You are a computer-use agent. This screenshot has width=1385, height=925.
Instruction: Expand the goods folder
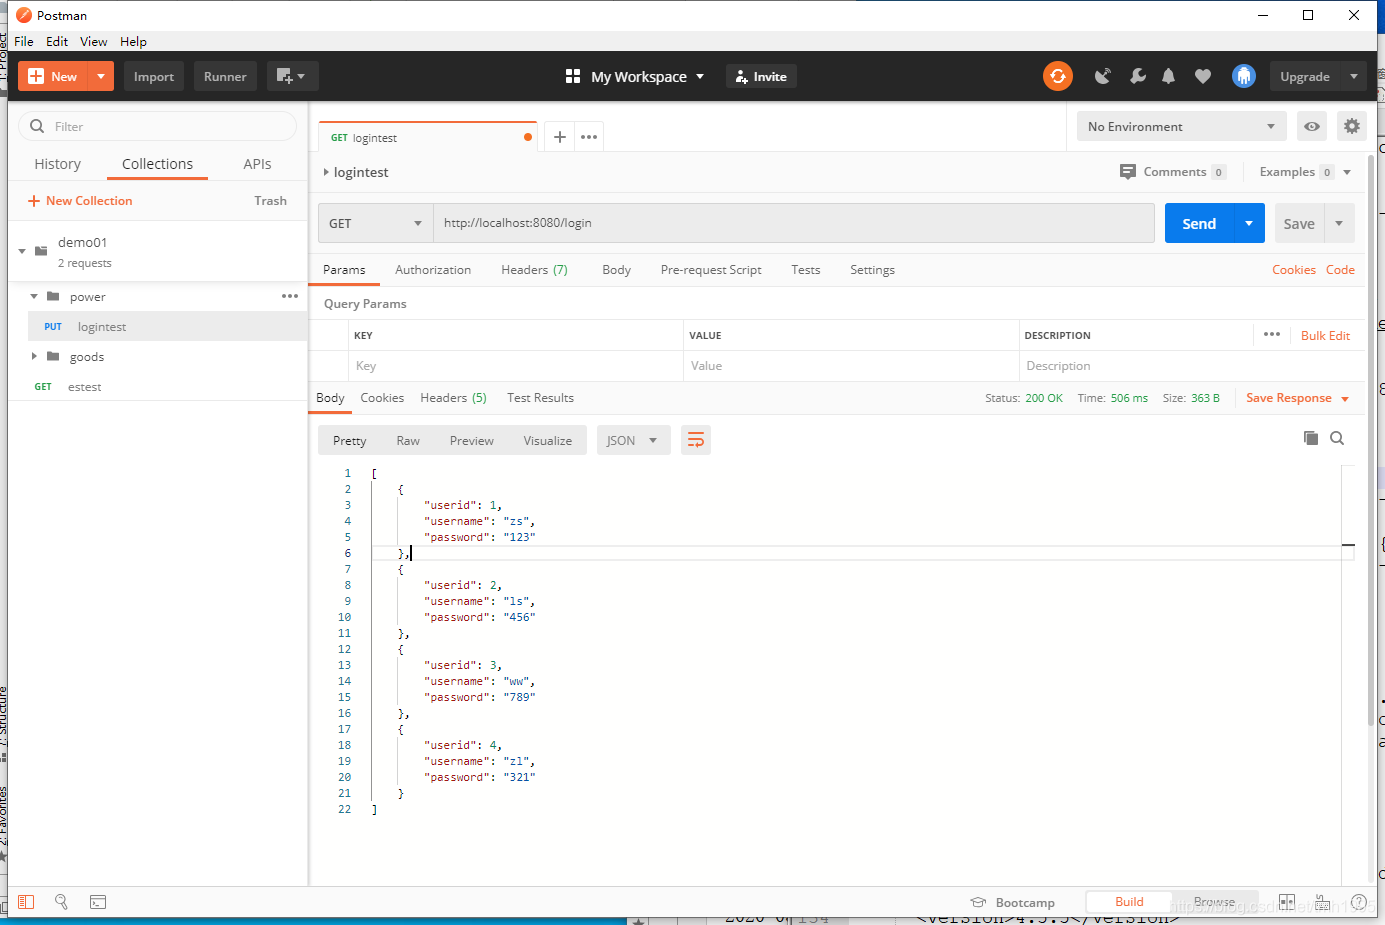click(x=34, y=356)
